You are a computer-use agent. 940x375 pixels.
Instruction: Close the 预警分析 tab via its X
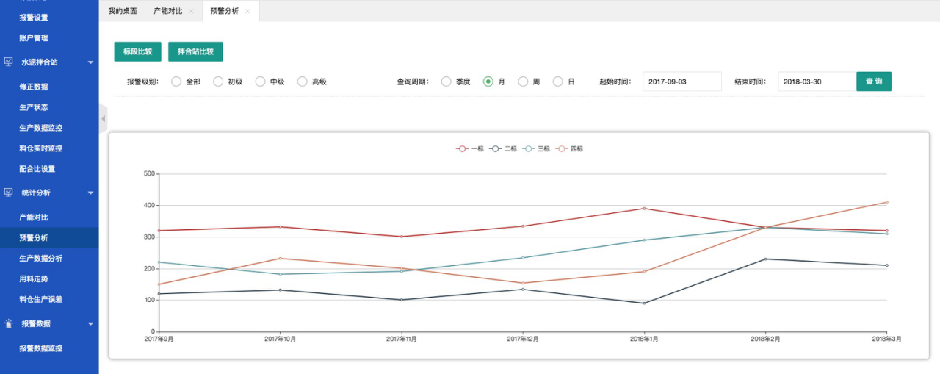pos(247,11)
